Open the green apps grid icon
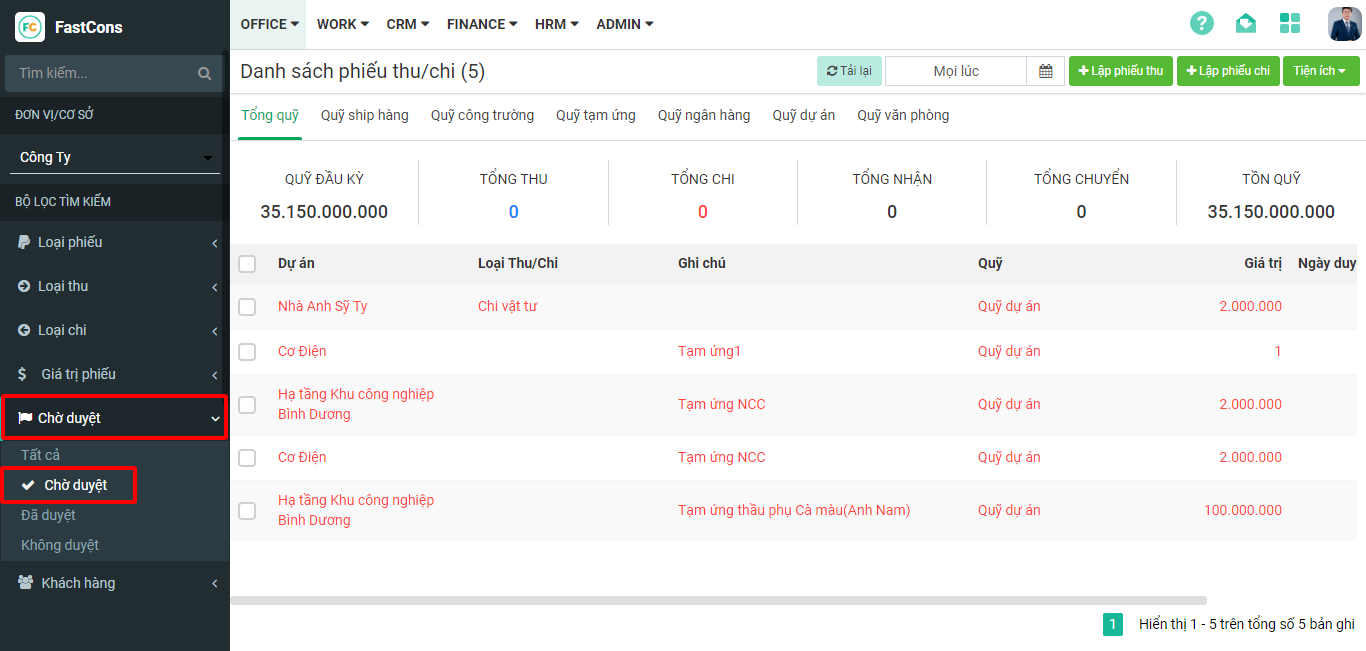 click(x=1290, y=24)
